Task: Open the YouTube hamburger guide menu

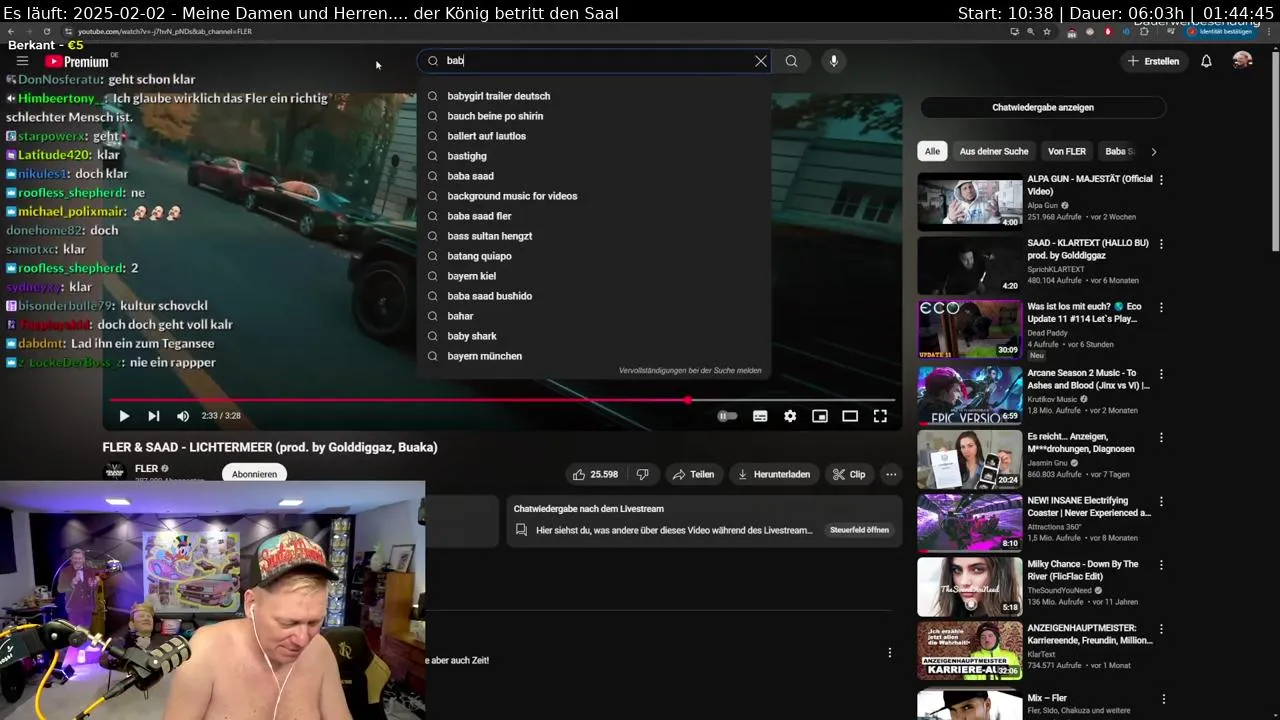Action: click(x=22, y=61)
